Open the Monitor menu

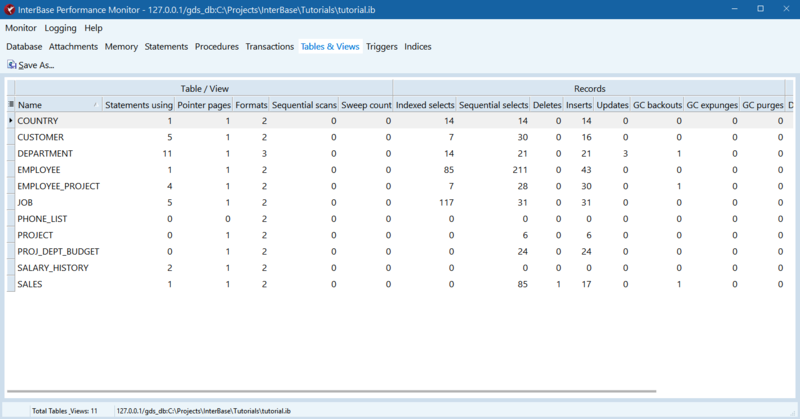pos(21,28)
